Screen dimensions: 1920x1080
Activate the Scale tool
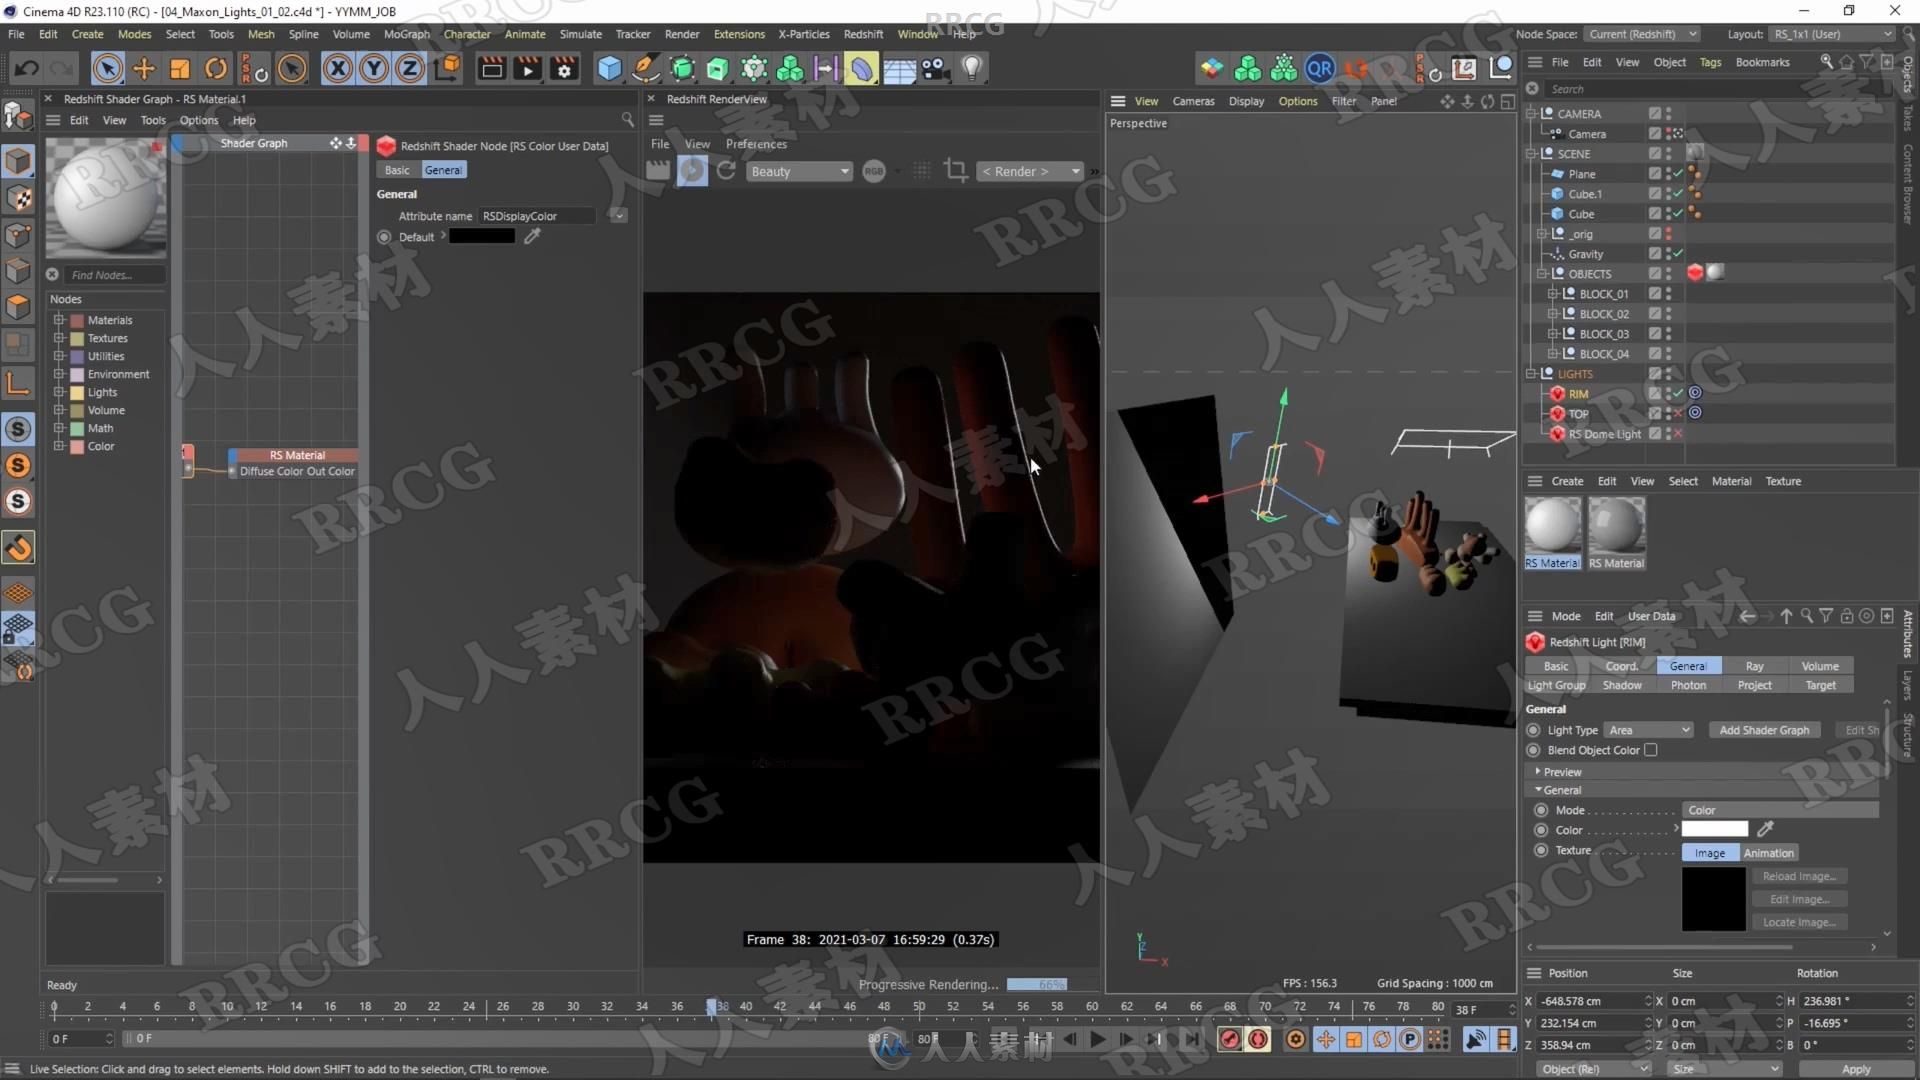(180, 68)
